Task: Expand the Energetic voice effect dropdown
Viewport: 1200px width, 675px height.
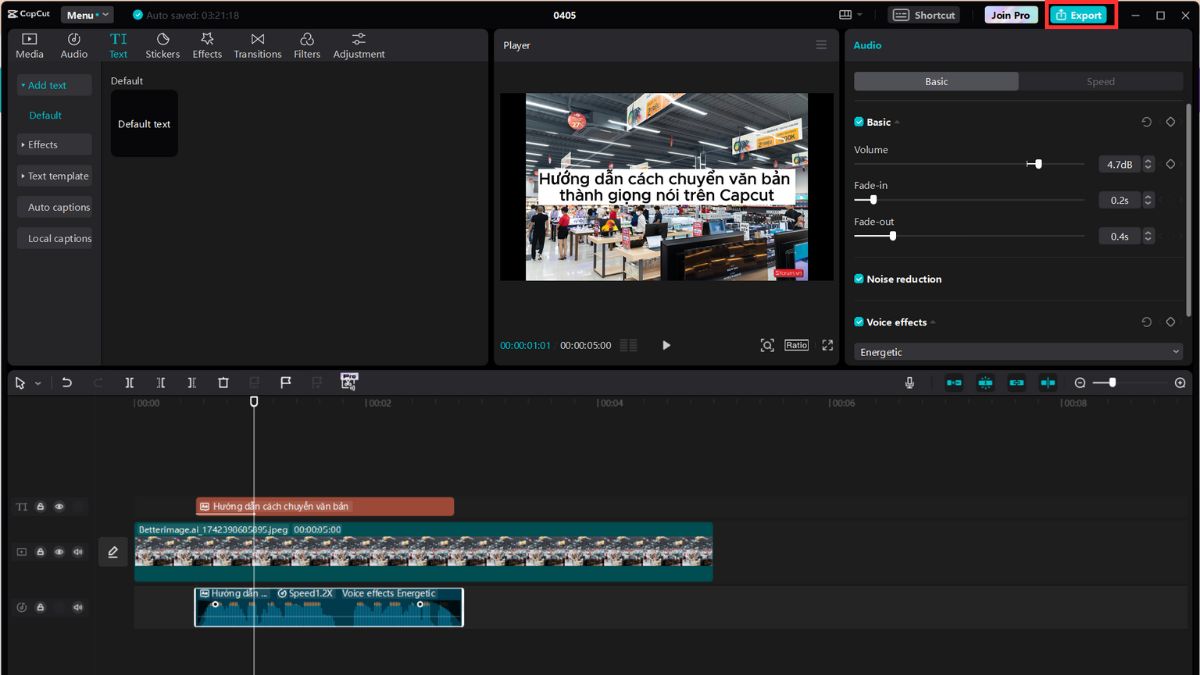Action: pyautogui.click(x=1018, y=352)
